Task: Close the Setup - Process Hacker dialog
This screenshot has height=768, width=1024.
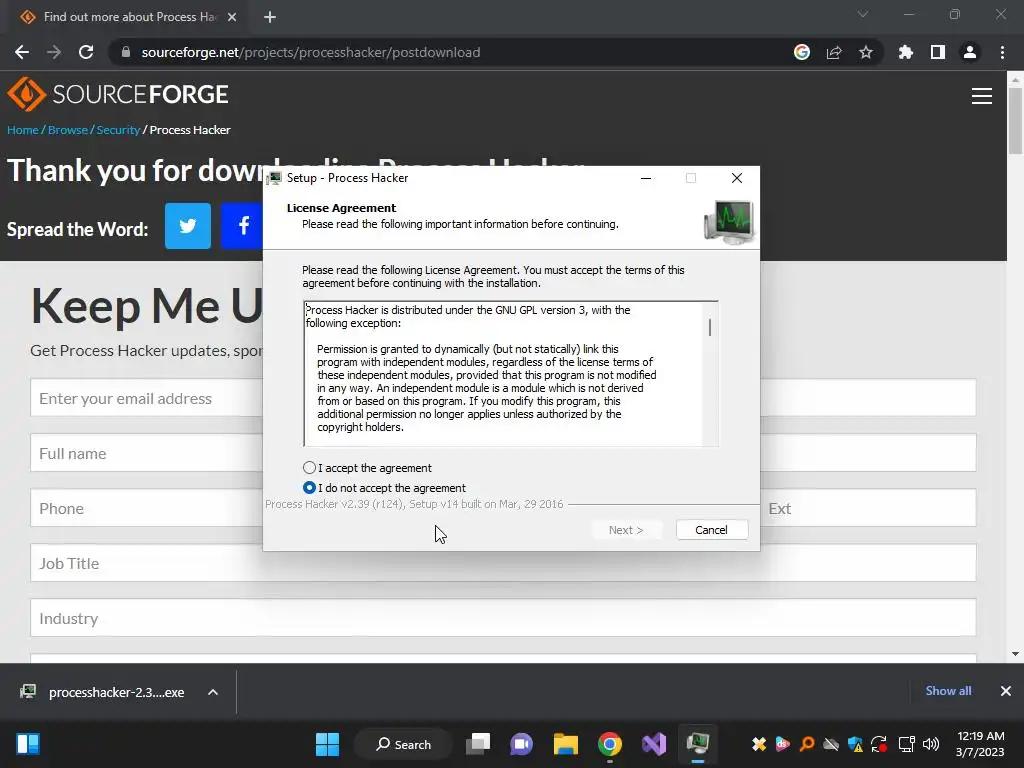Action: tap(737, 178)
